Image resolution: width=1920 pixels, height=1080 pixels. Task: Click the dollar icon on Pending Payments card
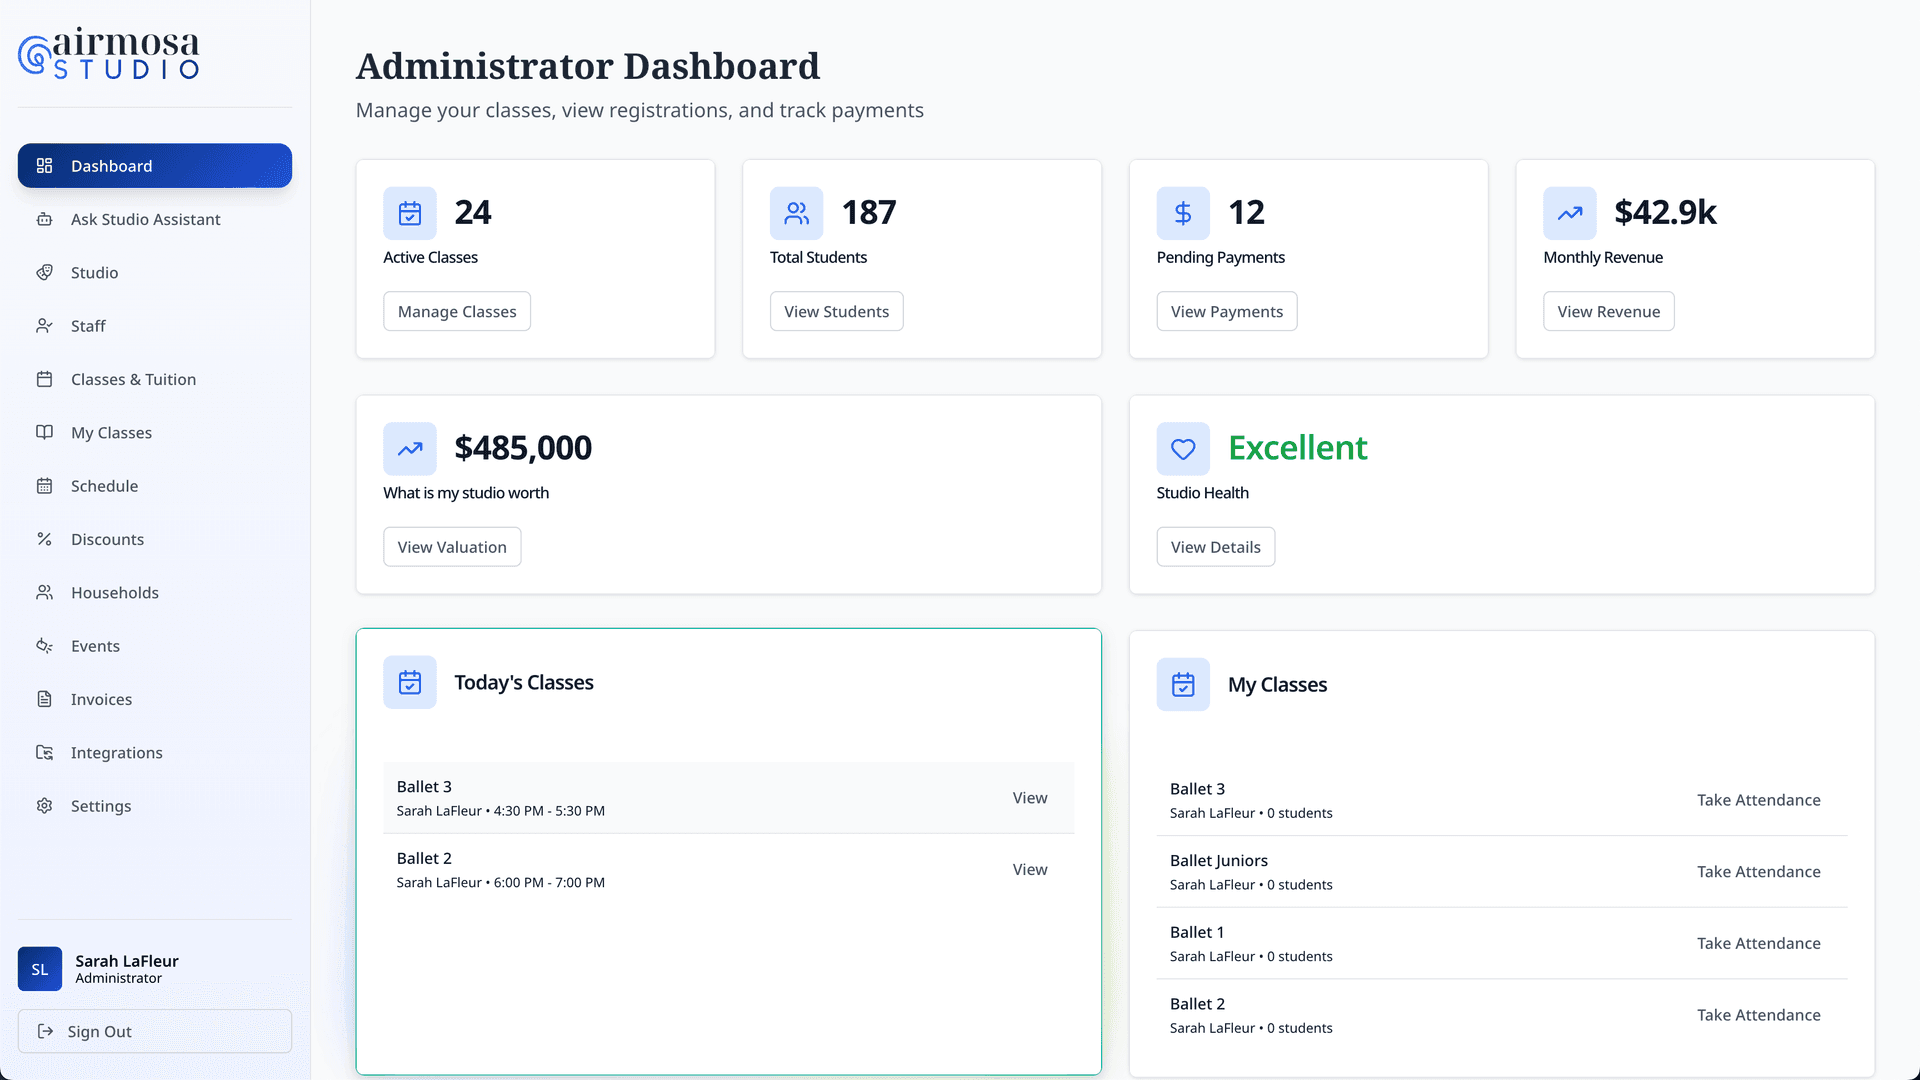(1183, 213)
